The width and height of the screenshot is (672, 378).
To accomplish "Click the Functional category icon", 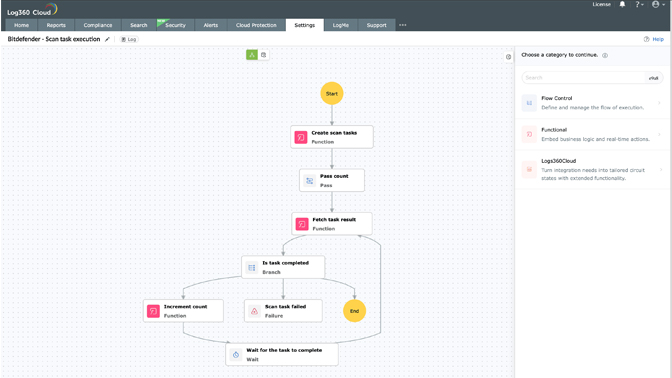I will (529, 134).
